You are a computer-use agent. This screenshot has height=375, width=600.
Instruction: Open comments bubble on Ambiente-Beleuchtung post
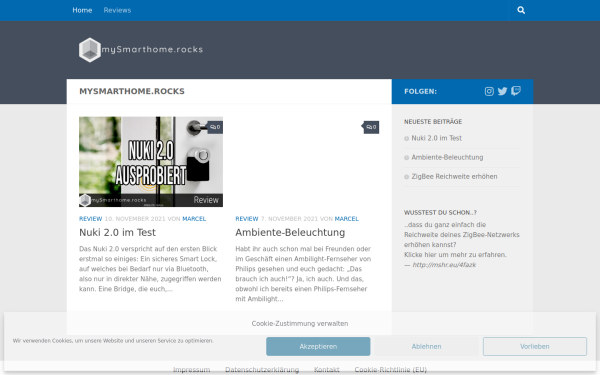click(371, 127)
